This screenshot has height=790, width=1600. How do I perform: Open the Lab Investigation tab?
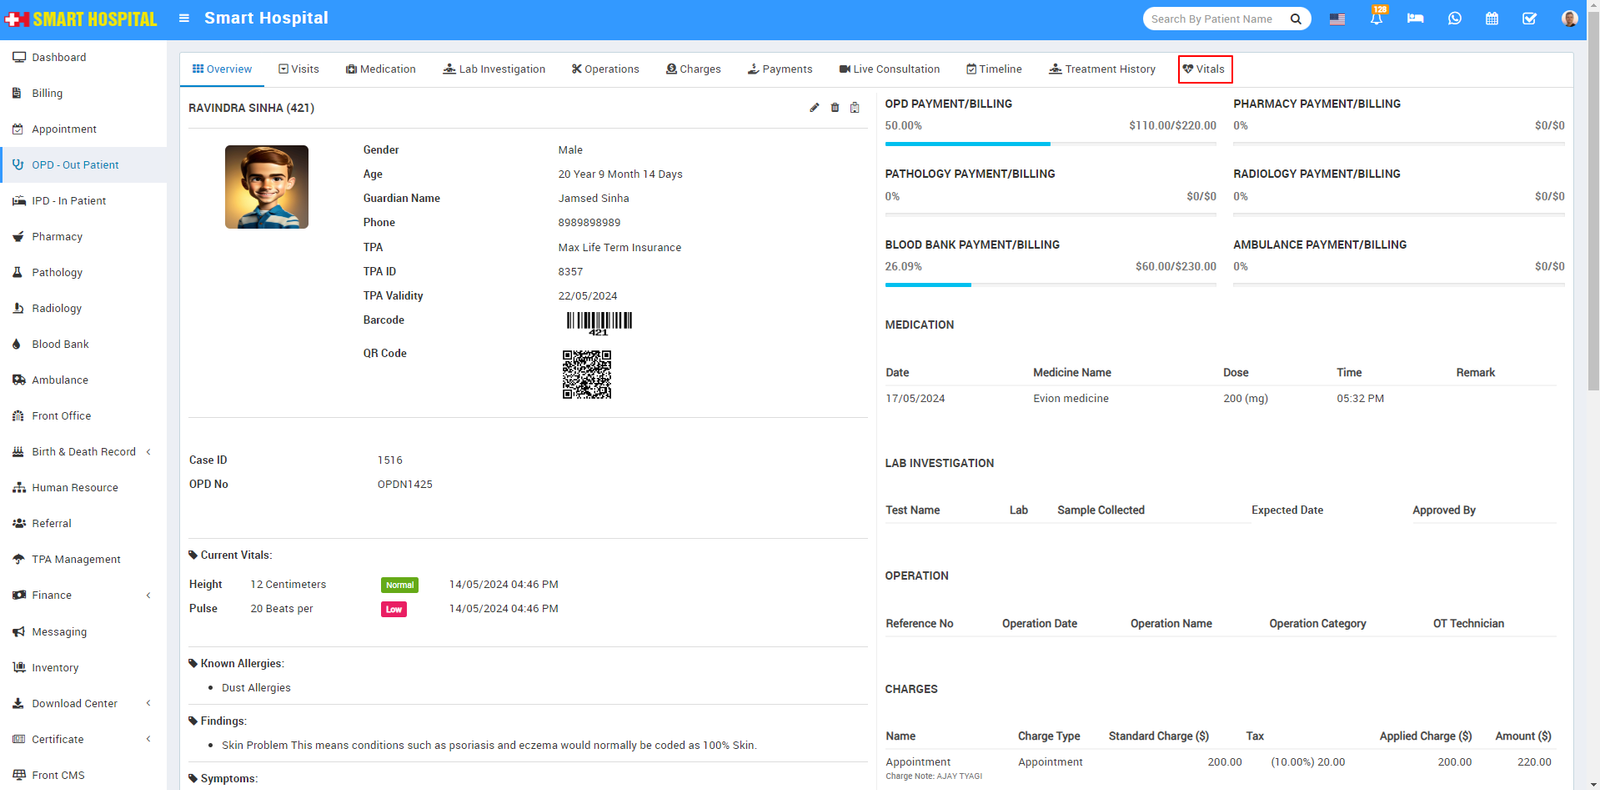pos(494,69)
